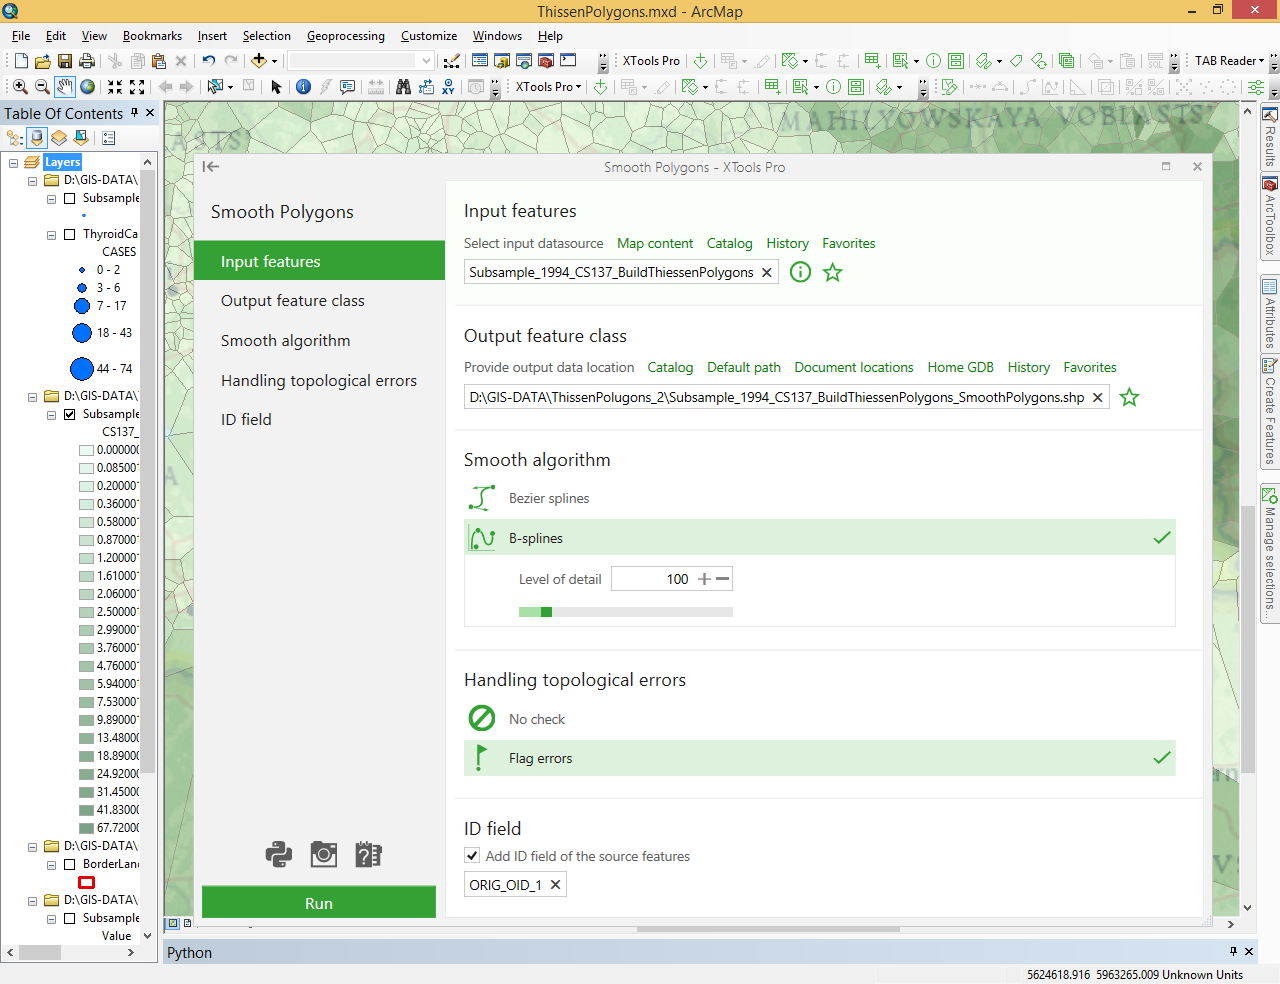Collapse the Layers root node
This screenshot has height=984, width=1280.
(14, 162)
